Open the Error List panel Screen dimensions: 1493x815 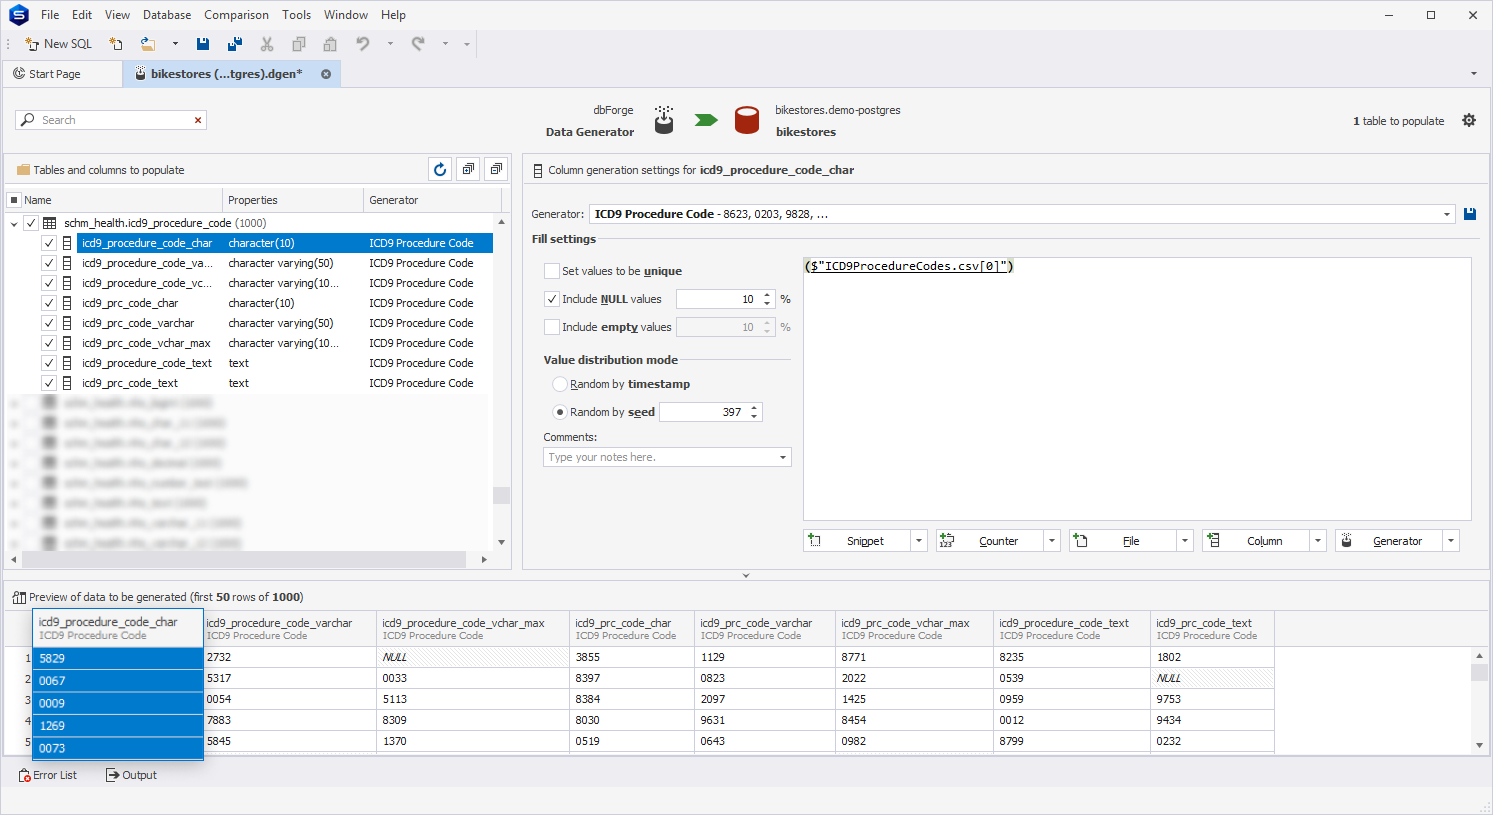click(x=47, y=775)
